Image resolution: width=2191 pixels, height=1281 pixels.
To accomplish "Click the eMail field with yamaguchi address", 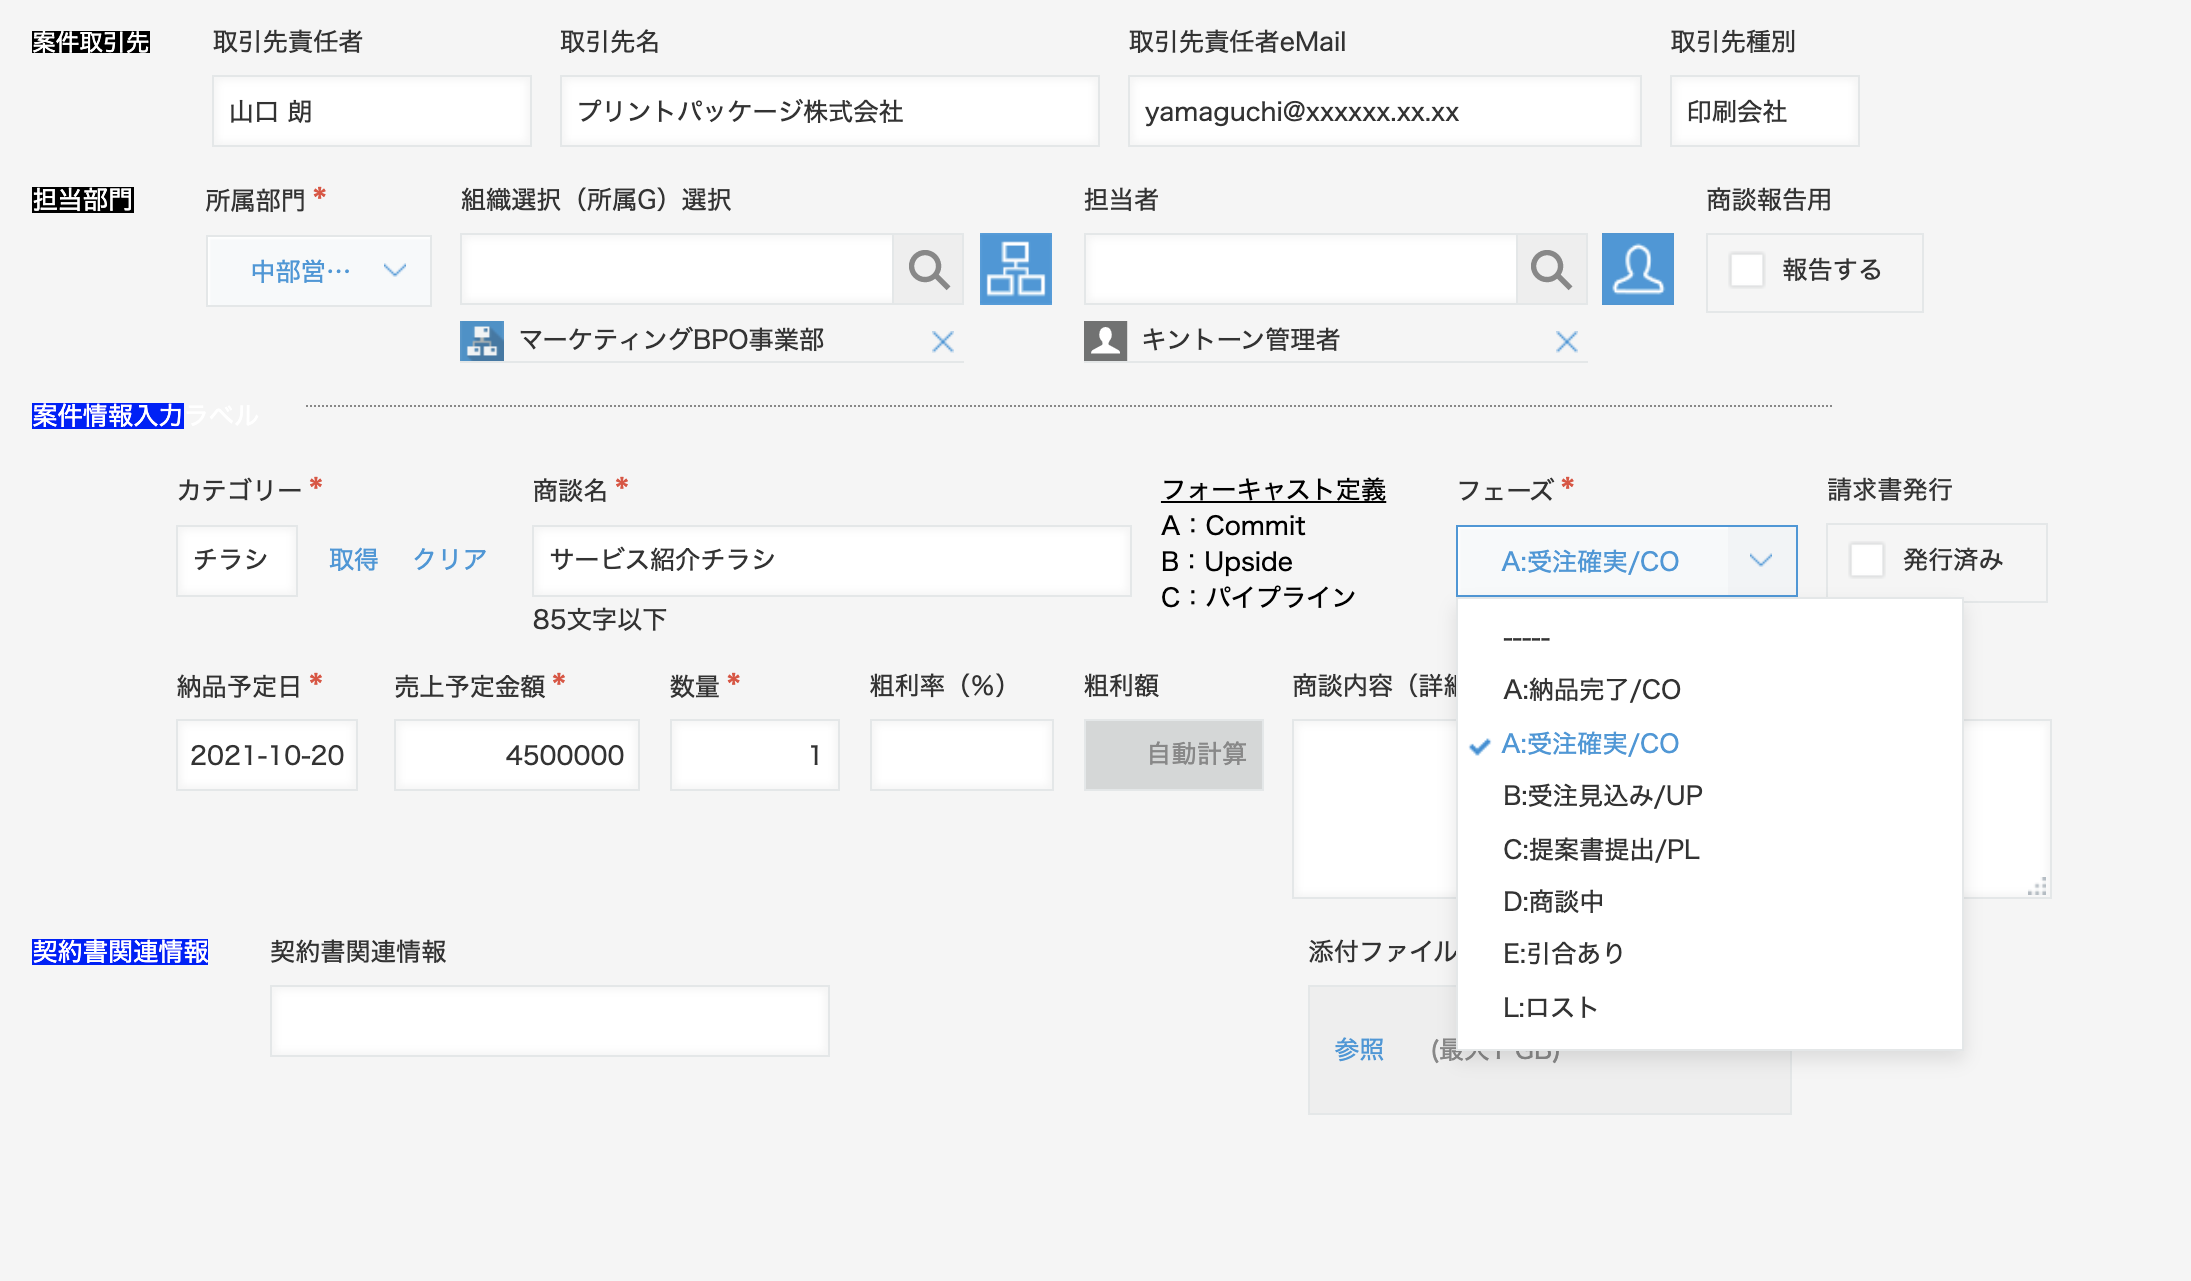I will pyautogui.click(x=1384, y=111).
